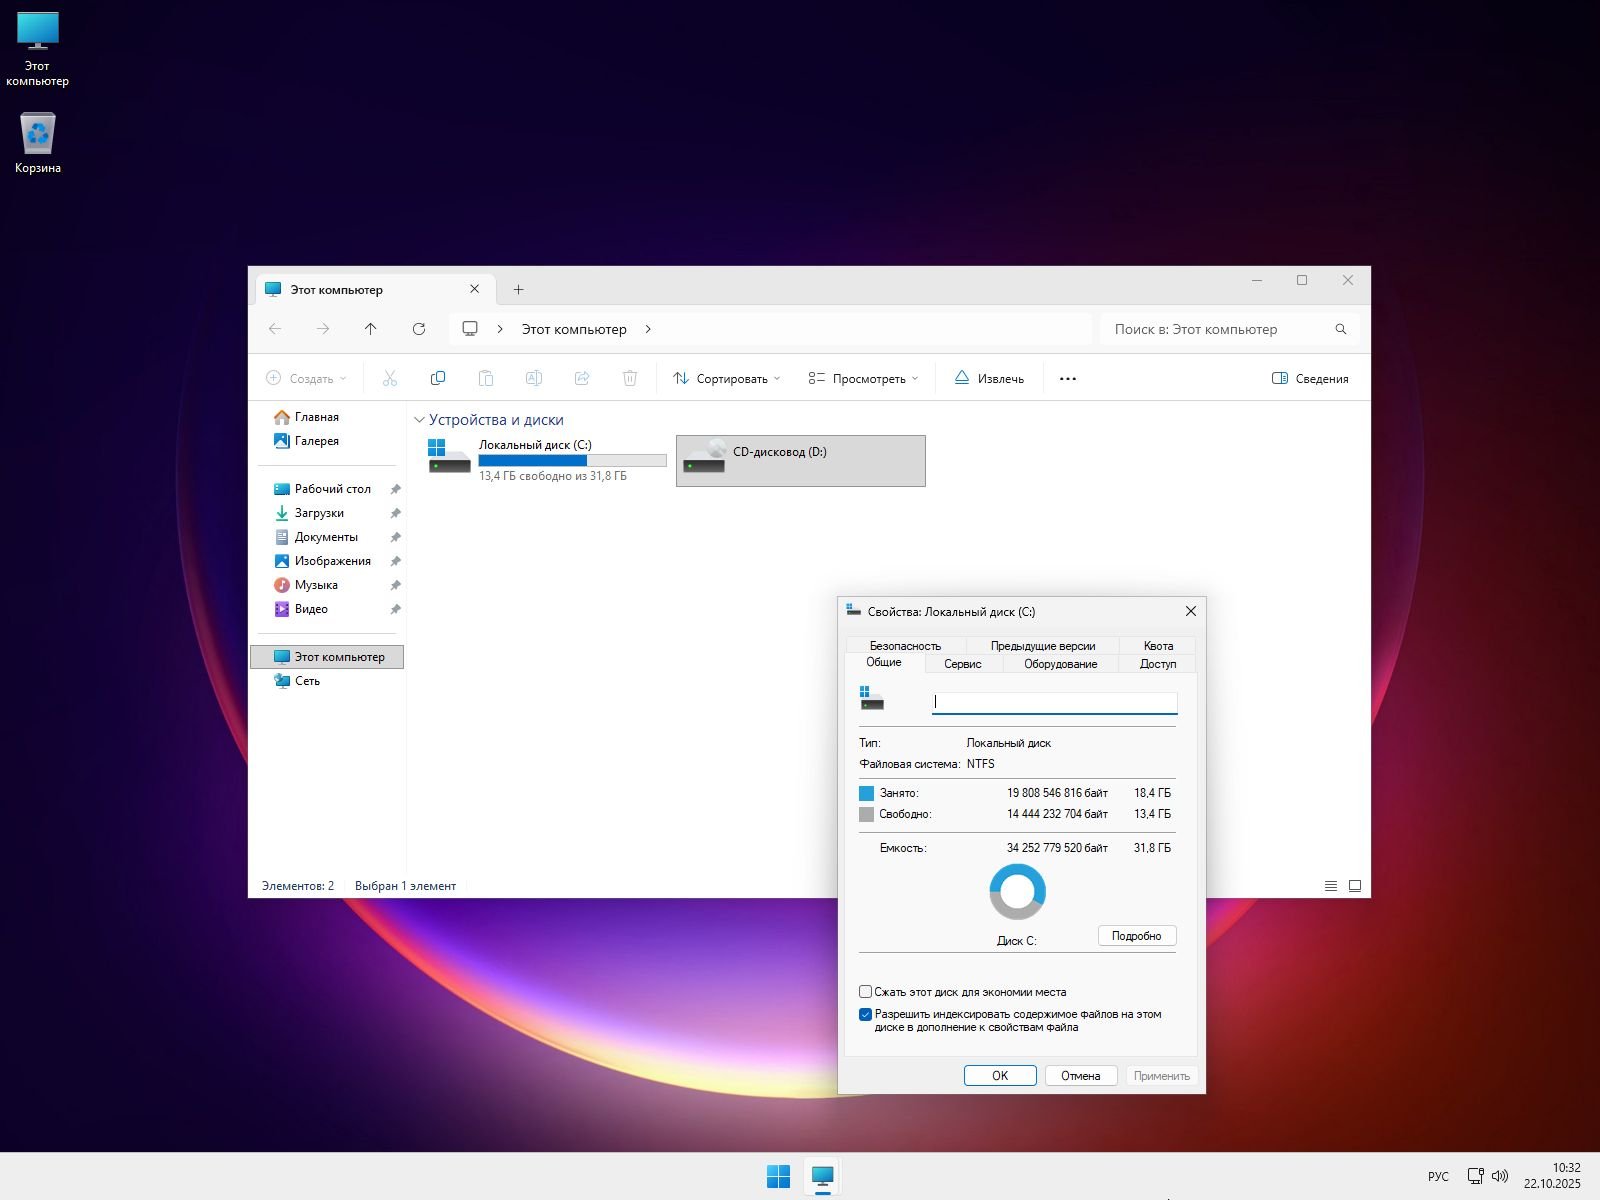Switch to the Безопасность tab

[905, 646]
